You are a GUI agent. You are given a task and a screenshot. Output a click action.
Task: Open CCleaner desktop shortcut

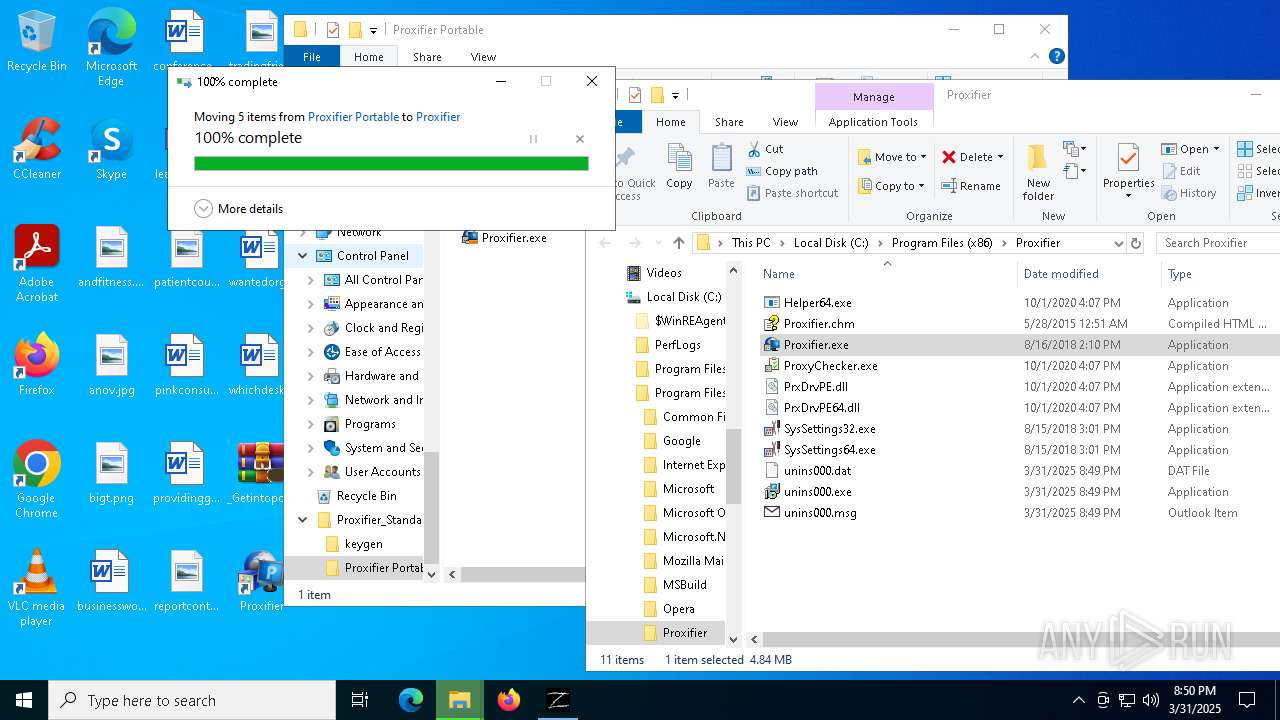(36, 149)
